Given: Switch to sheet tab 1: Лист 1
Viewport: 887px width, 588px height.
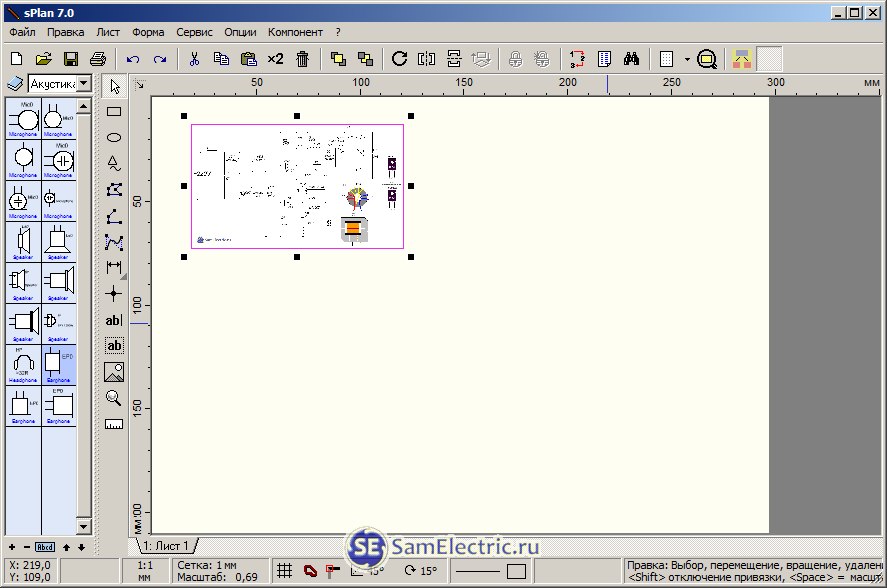Looking at the screenshot, I should click(165, 546).
